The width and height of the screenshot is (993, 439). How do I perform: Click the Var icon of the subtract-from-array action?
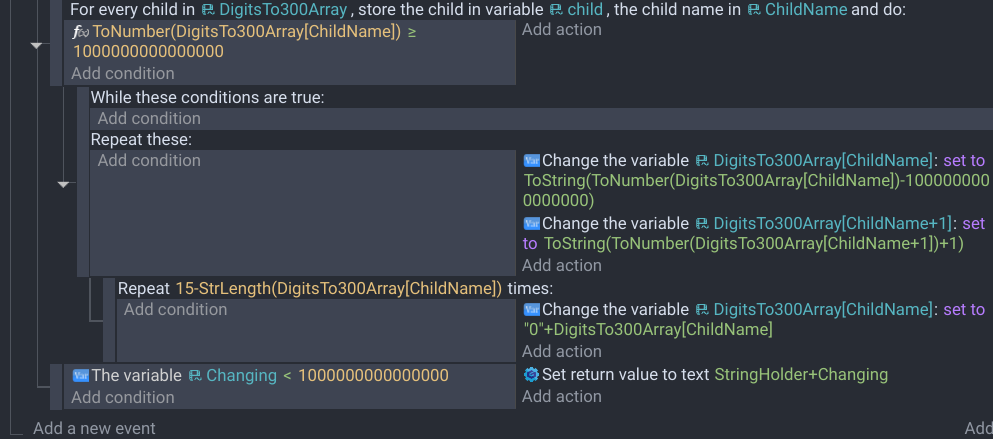point(531,160)
